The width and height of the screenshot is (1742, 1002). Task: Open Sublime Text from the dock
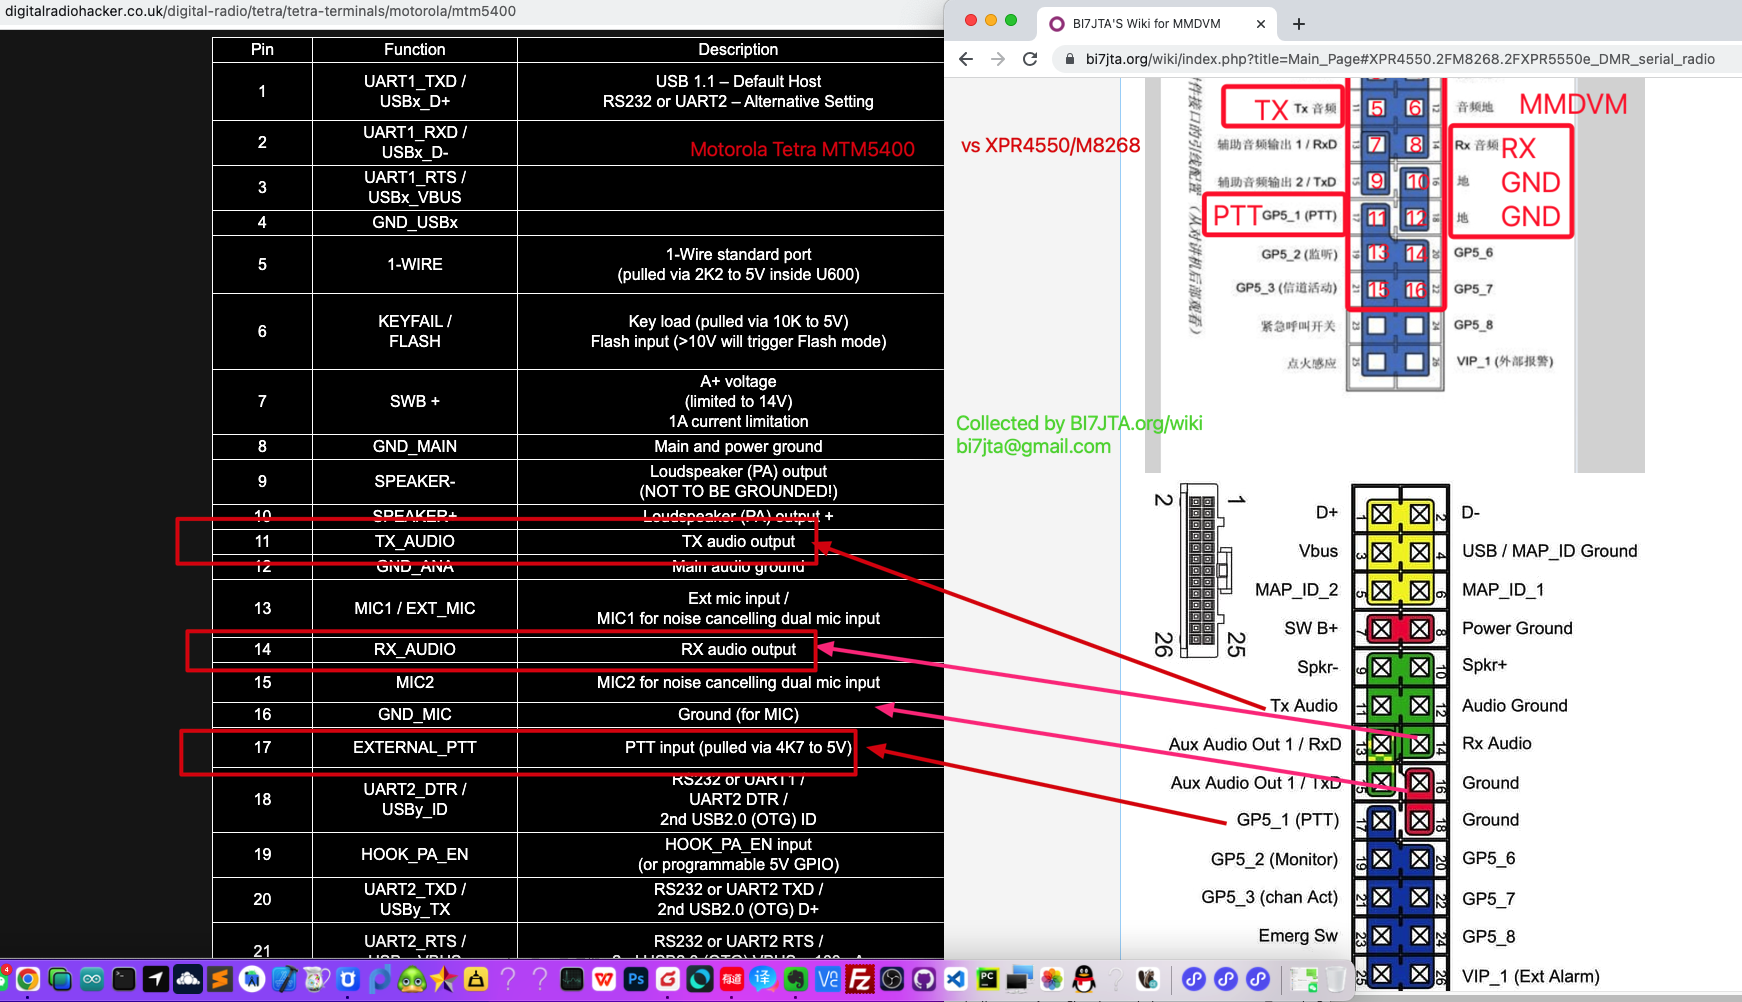[220, 979]
